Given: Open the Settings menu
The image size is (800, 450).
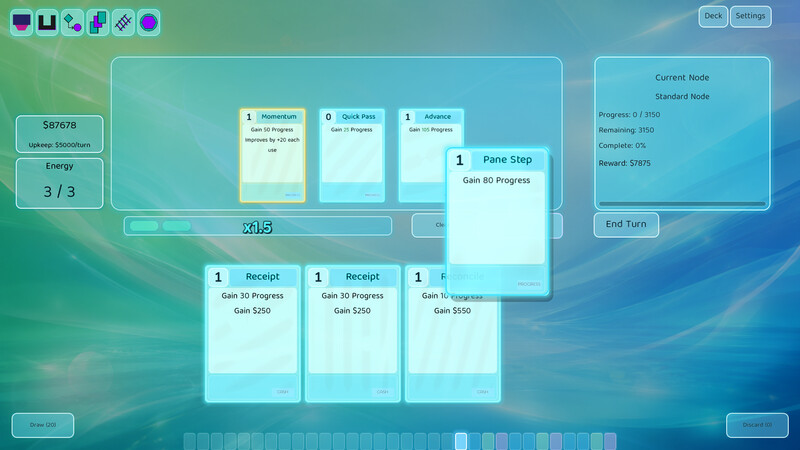Looking at the screenshot, I should (751, 16).
